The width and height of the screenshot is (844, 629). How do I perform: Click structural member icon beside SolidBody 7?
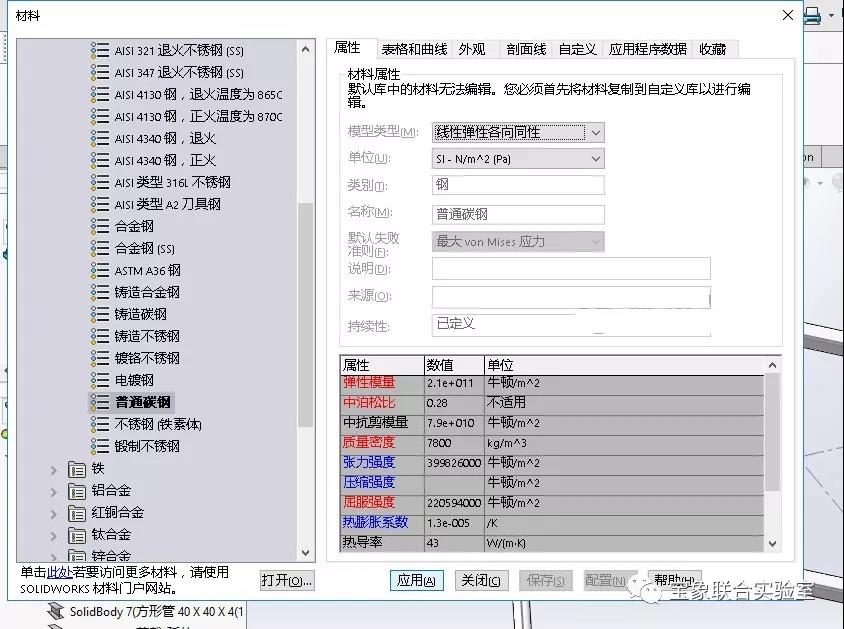click(55, 611)
